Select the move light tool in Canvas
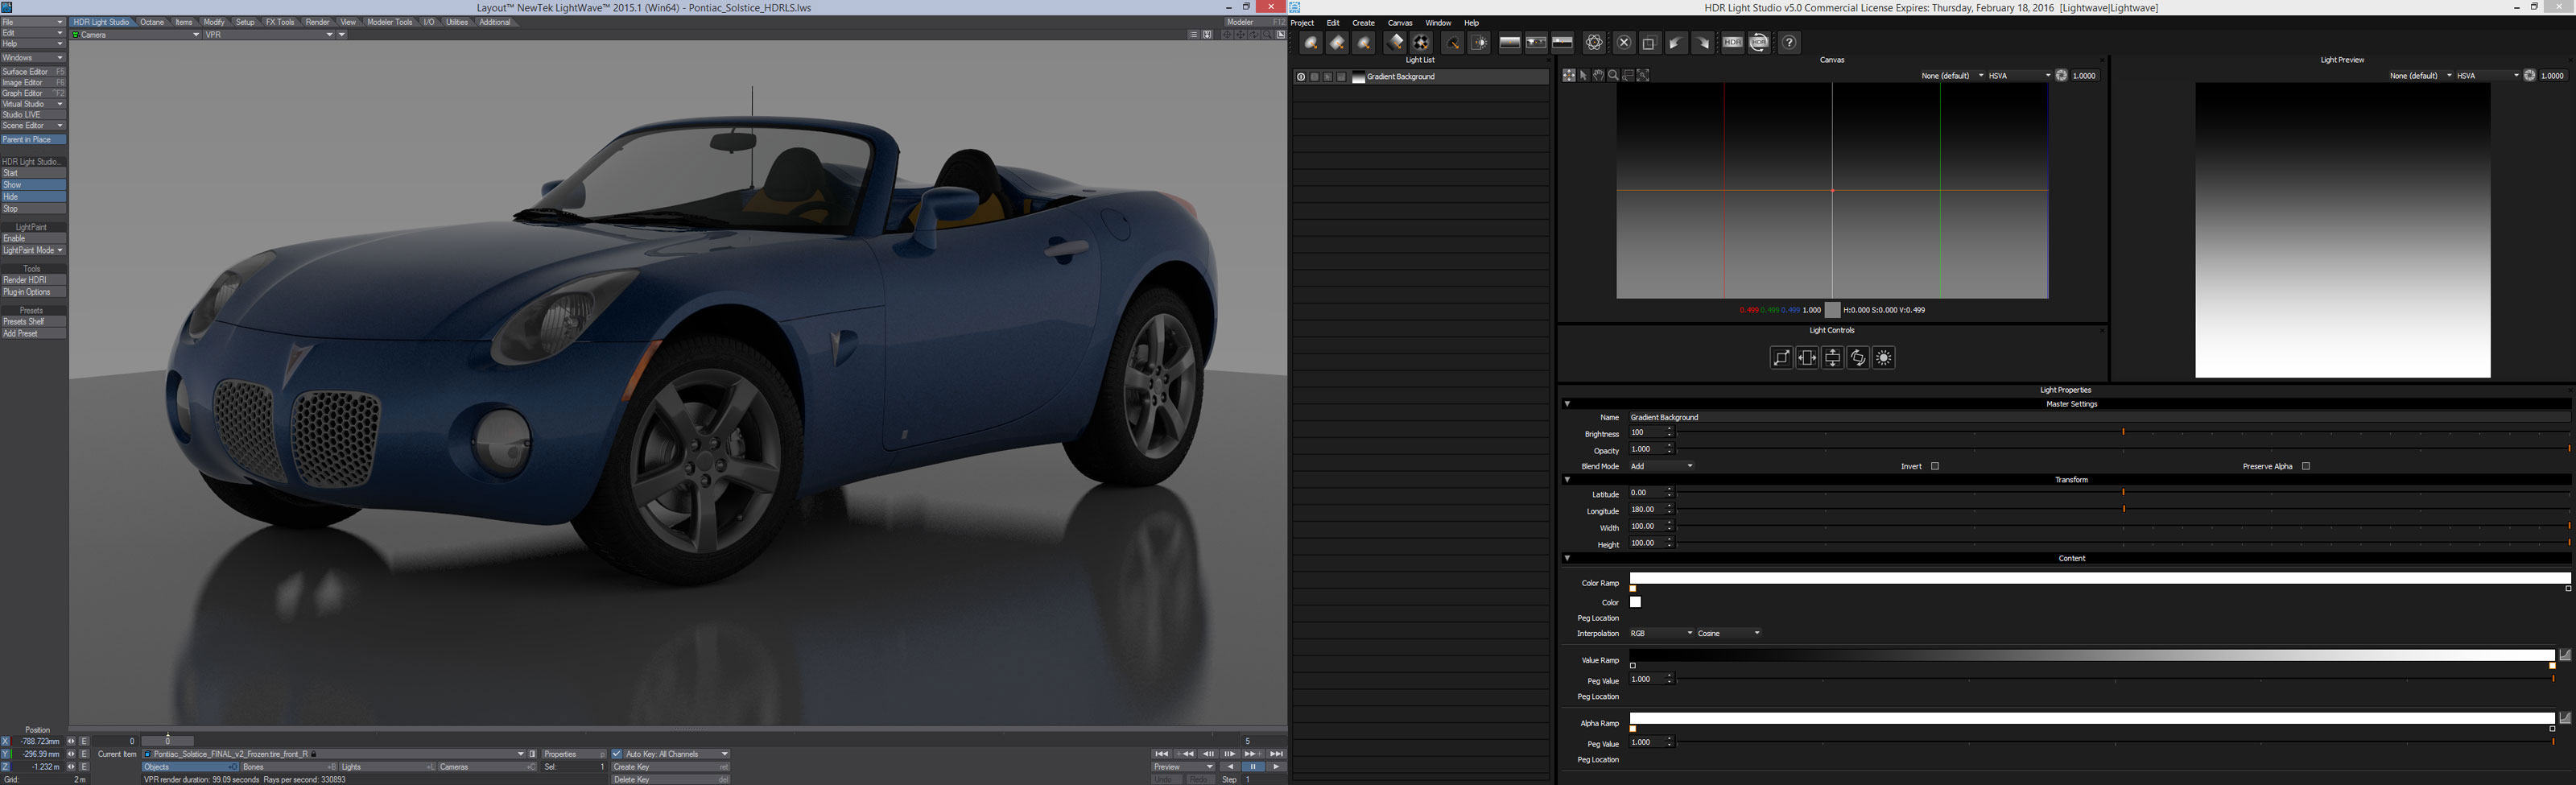Screen dimensions: 2576x785 pyautogui.click(x=1568, y=75)
